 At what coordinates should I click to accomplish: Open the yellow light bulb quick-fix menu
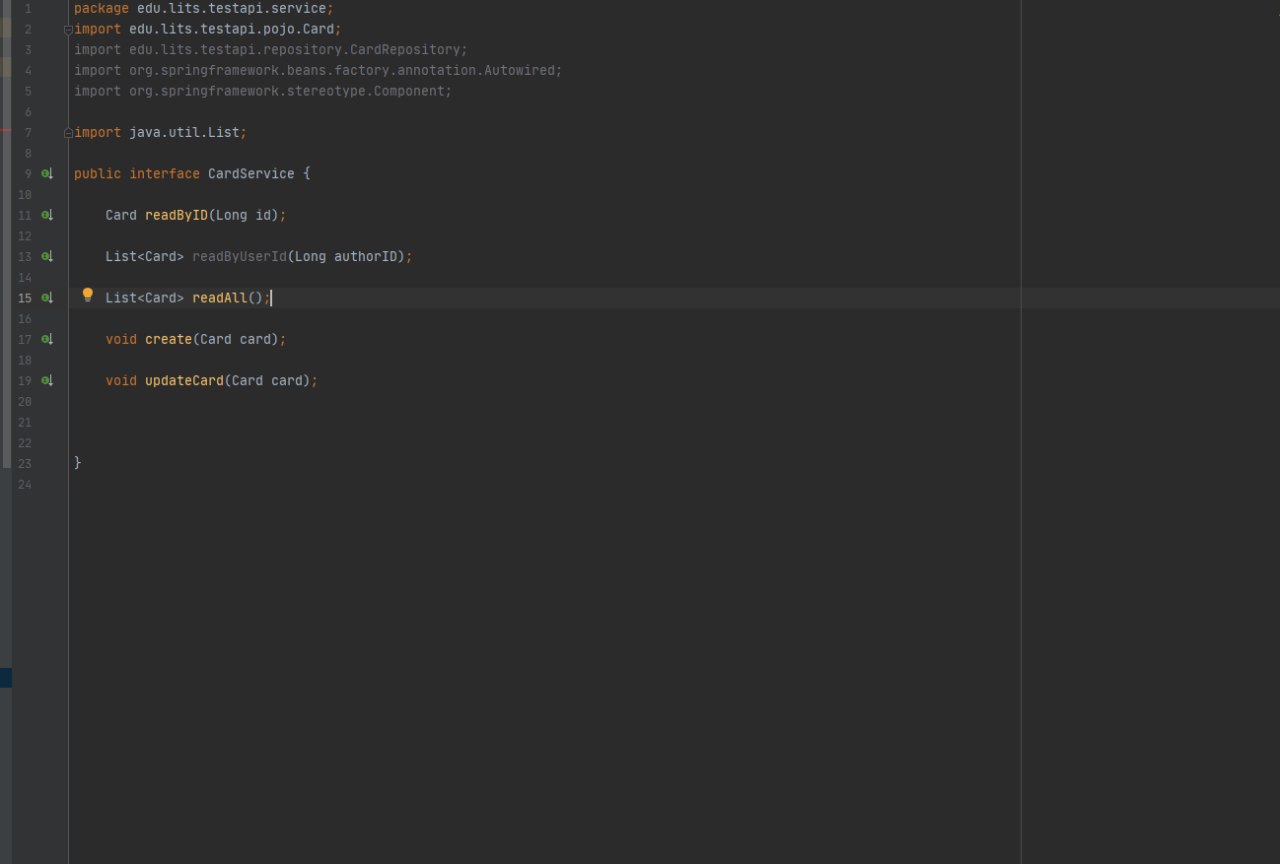pyautogui.click(x=87, y=295)
